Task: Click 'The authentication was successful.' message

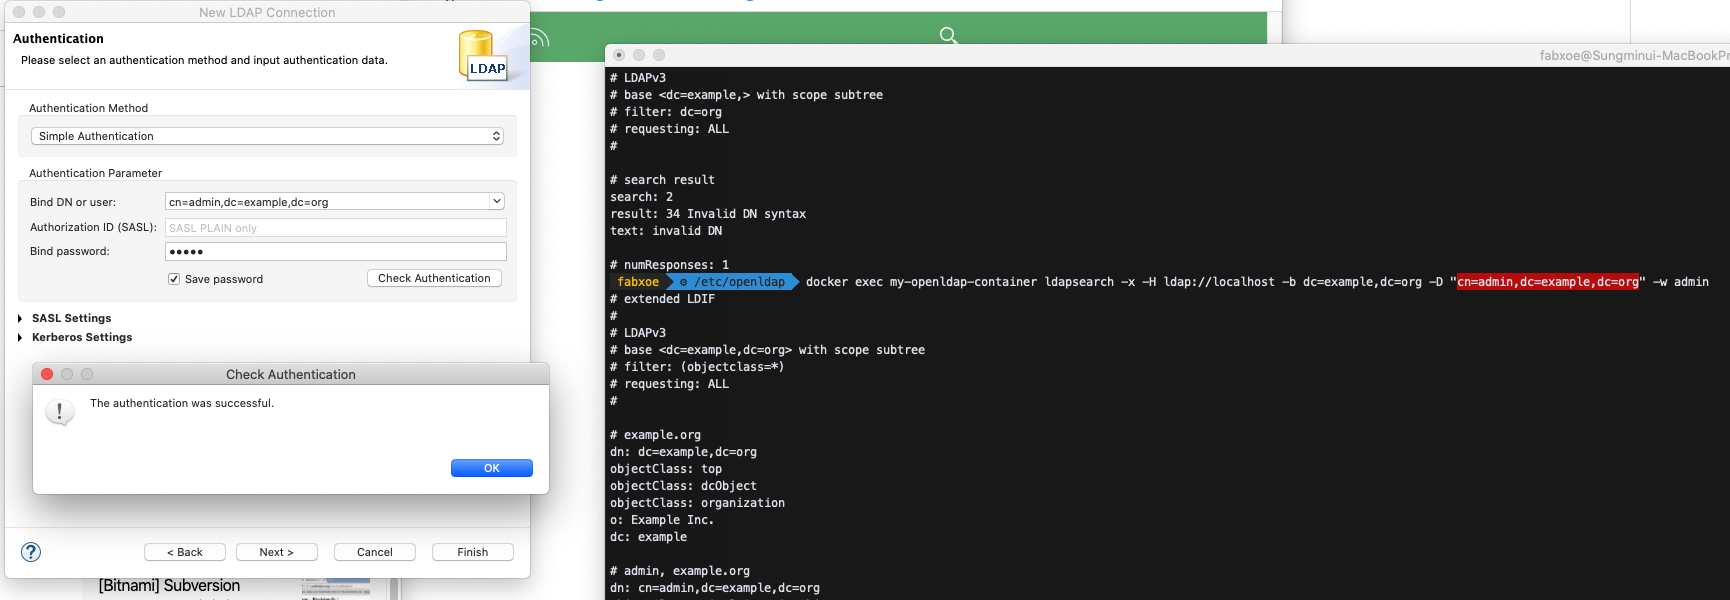Action: click(182, 403)
